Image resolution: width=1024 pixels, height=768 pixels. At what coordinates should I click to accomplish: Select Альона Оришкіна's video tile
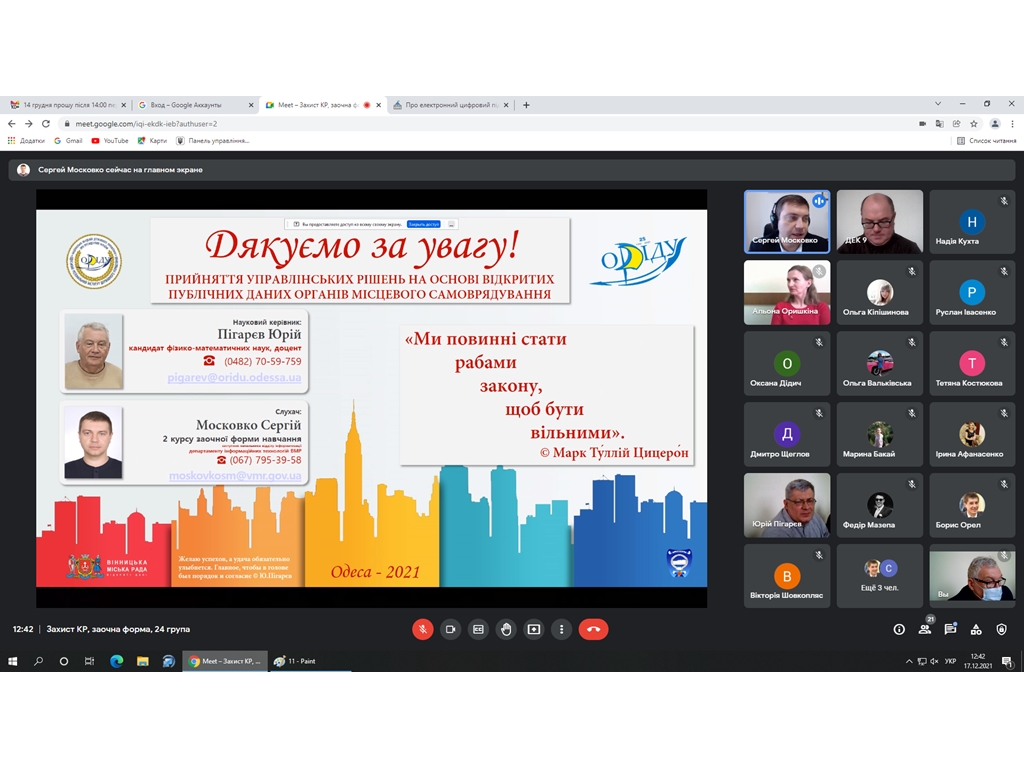click(x=787, y=293)
